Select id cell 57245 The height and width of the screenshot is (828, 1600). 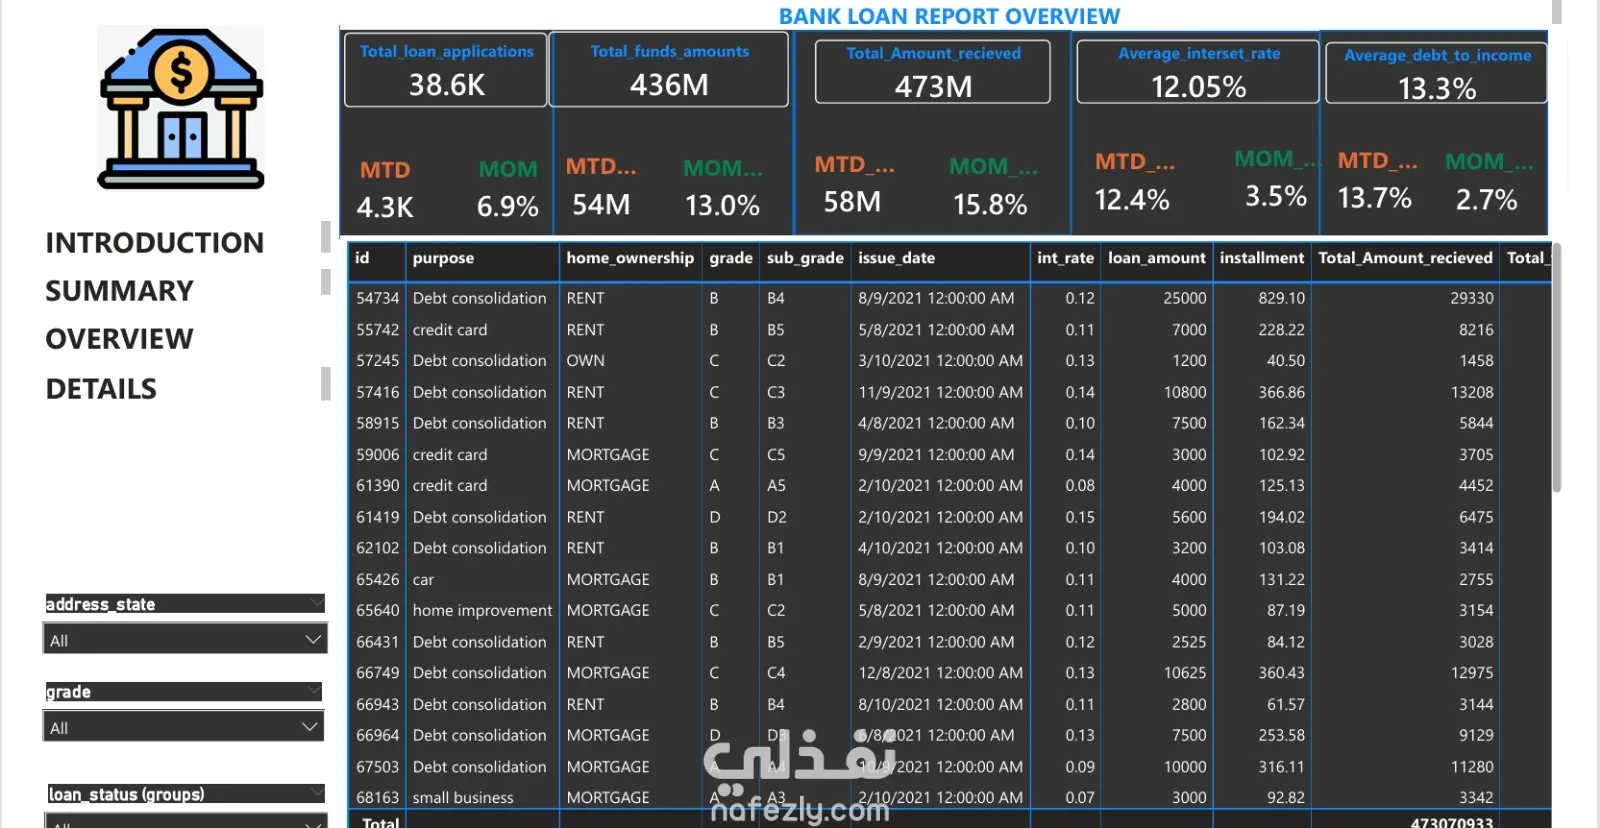(377, 360)
